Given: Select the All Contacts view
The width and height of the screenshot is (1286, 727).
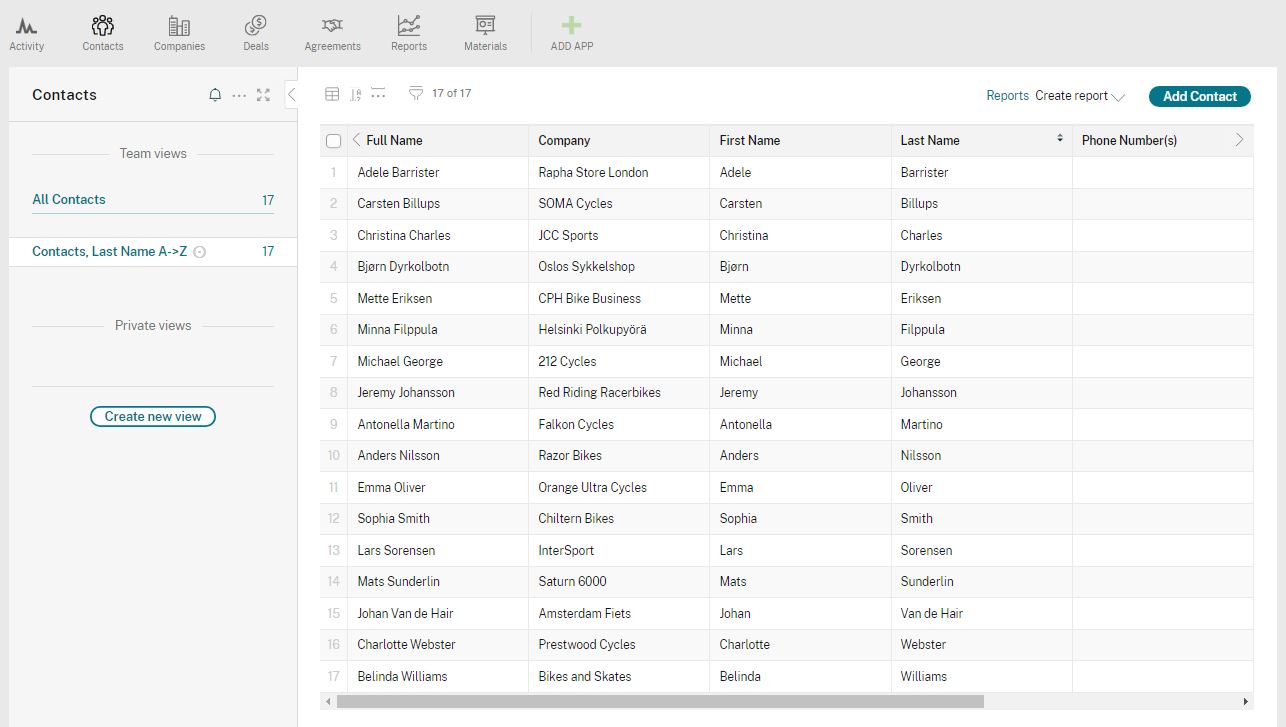Looking at the screenshot, I should tap(69, 200).
